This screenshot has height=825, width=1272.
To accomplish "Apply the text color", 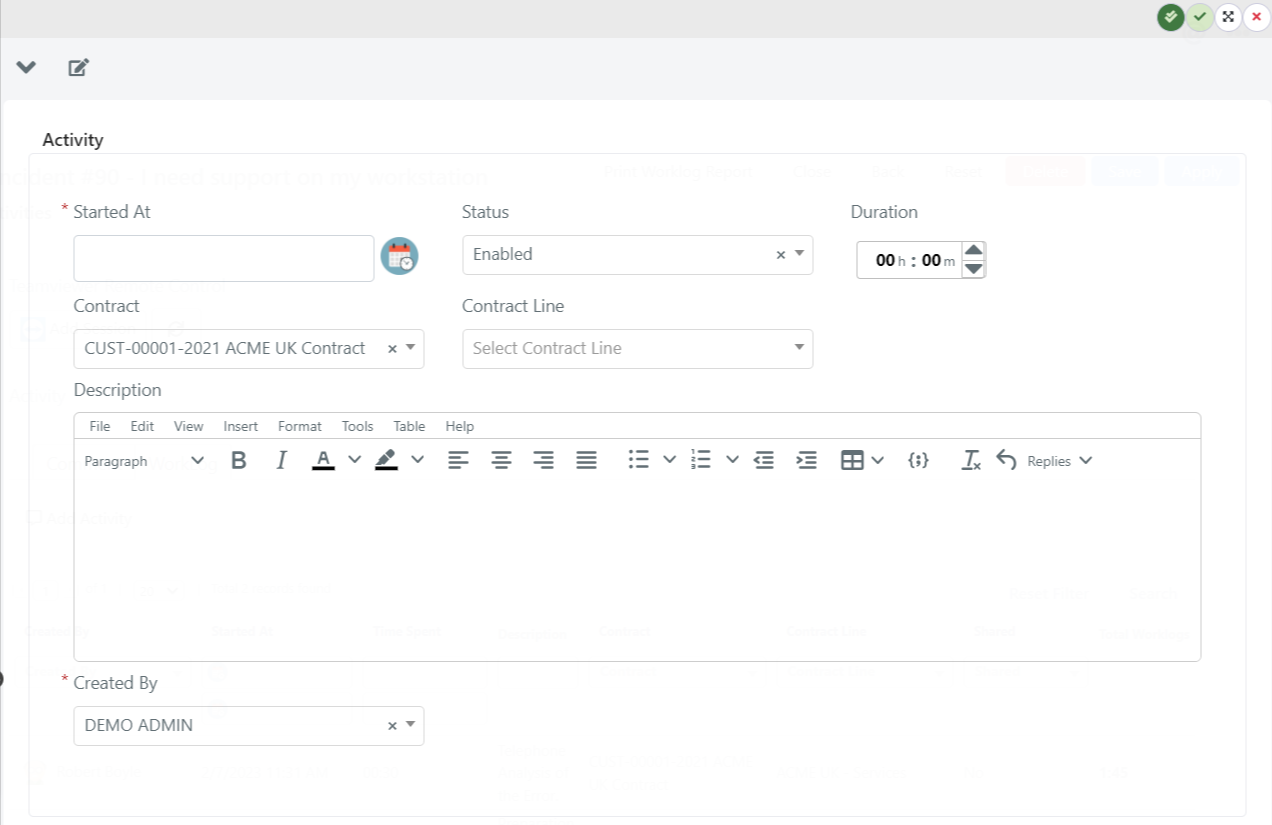I will pyautogui.click(x=323, y=461).
